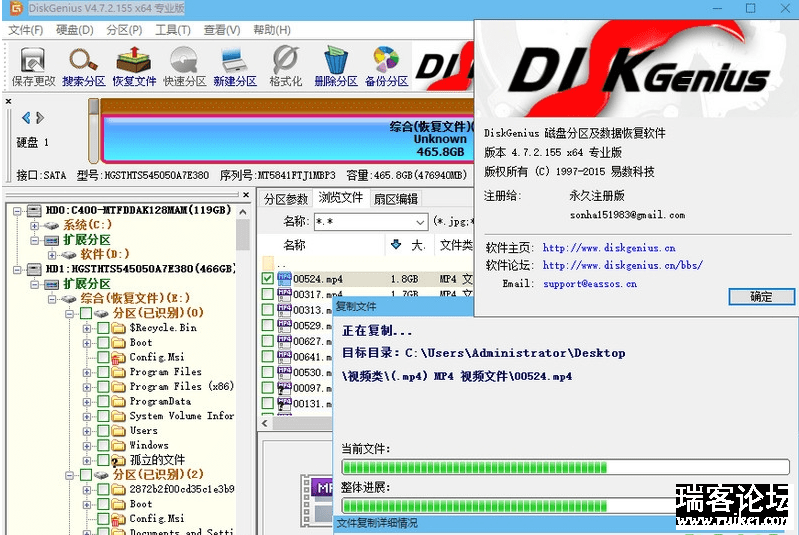This screenshot has width=799, height=535.
Task: Go to next disk with right arrow
Action: pyautogui.click(x=40, y=118)
